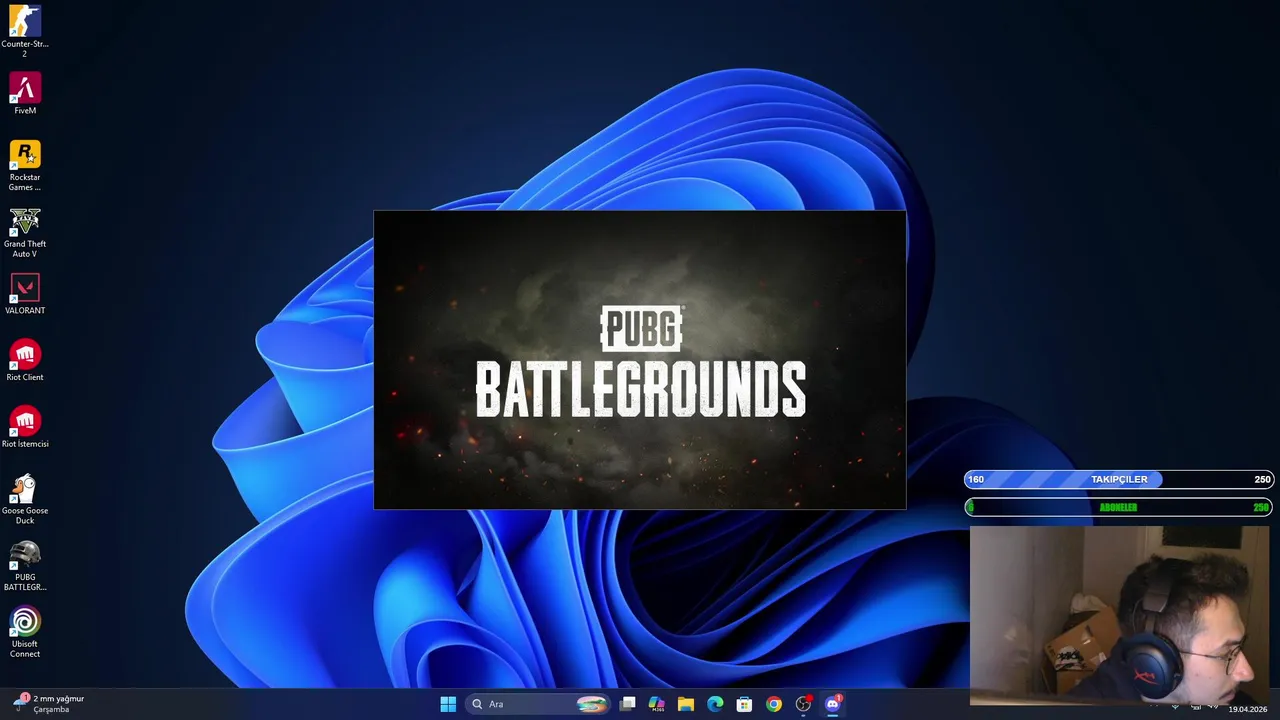Viewport: 1280px width, 720px height.
Task: Click the TAKİPÇİLER follower progress bar
Action: [1119, 479]
